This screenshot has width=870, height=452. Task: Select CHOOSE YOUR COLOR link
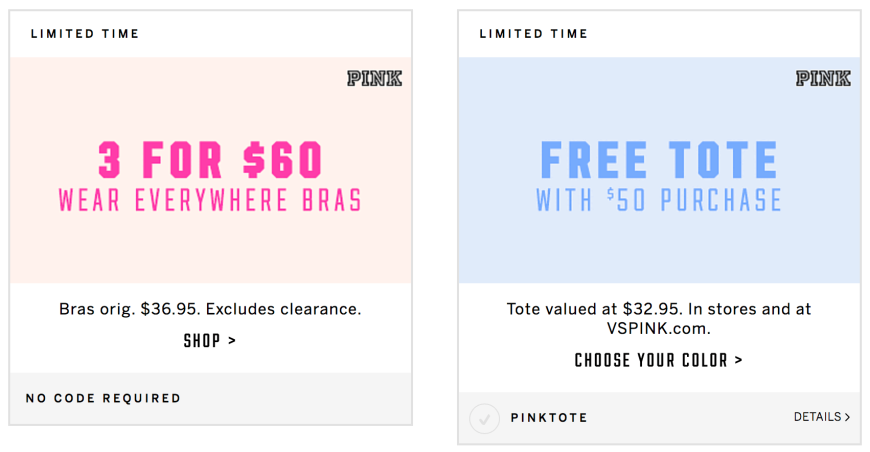point(658,360)
